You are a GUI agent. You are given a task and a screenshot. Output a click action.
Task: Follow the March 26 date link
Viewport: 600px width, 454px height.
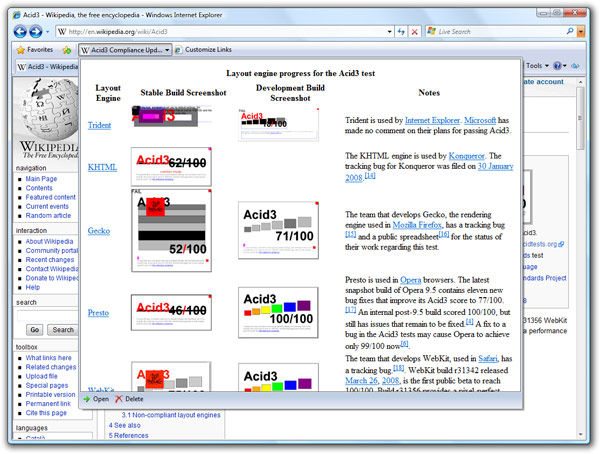[x=361, y=381]
